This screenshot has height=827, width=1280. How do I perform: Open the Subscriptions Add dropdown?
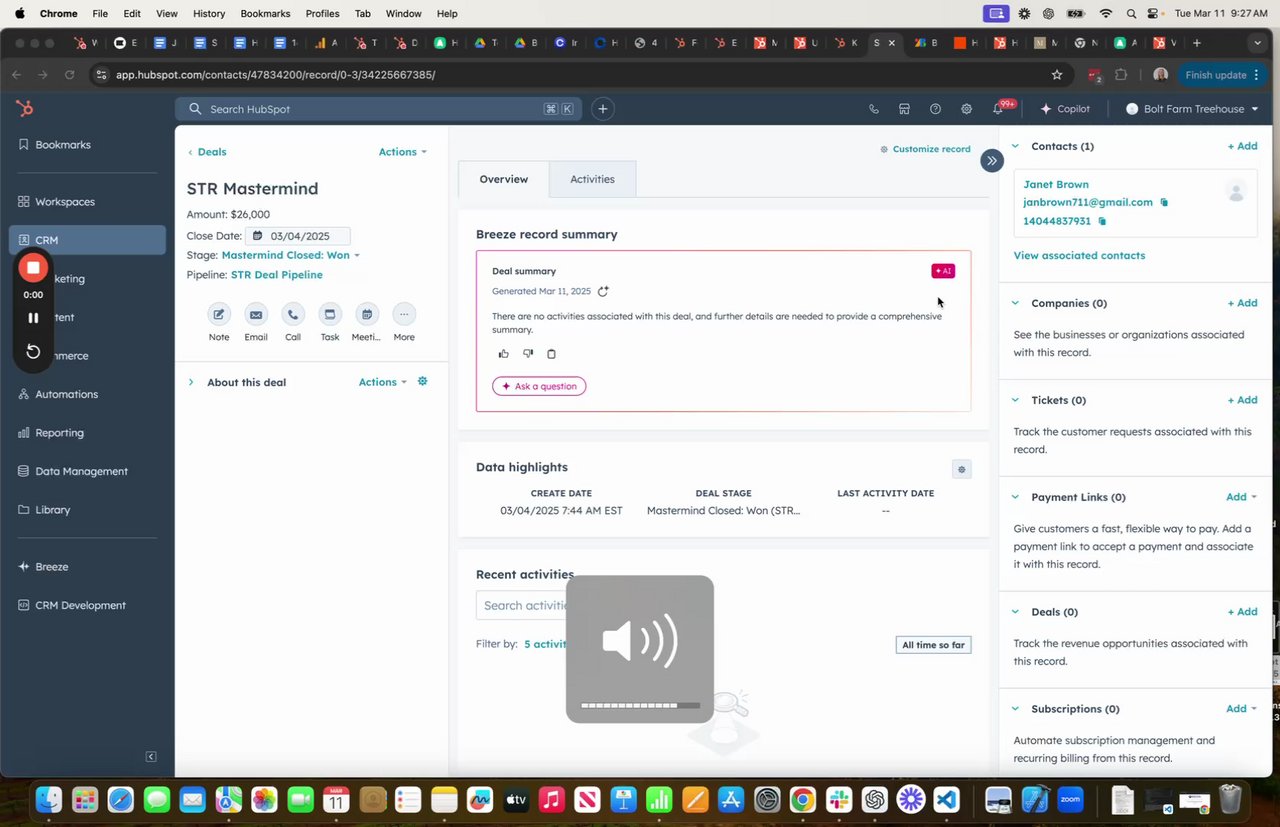1241,709
